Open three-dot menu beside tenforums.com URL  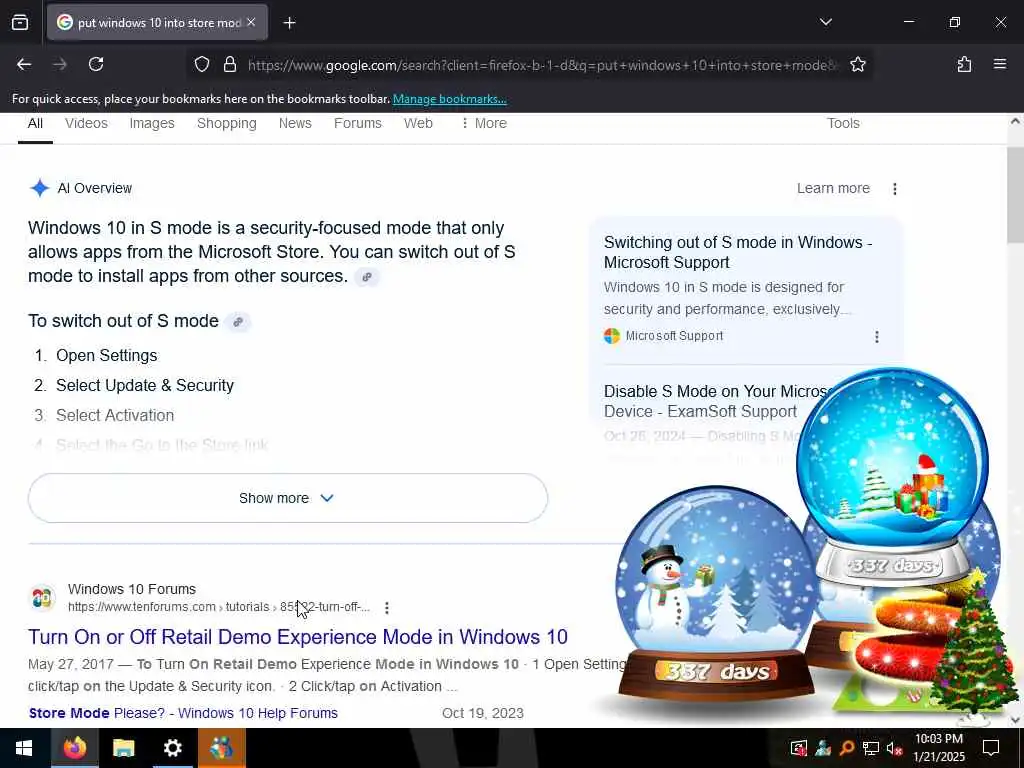387,608
